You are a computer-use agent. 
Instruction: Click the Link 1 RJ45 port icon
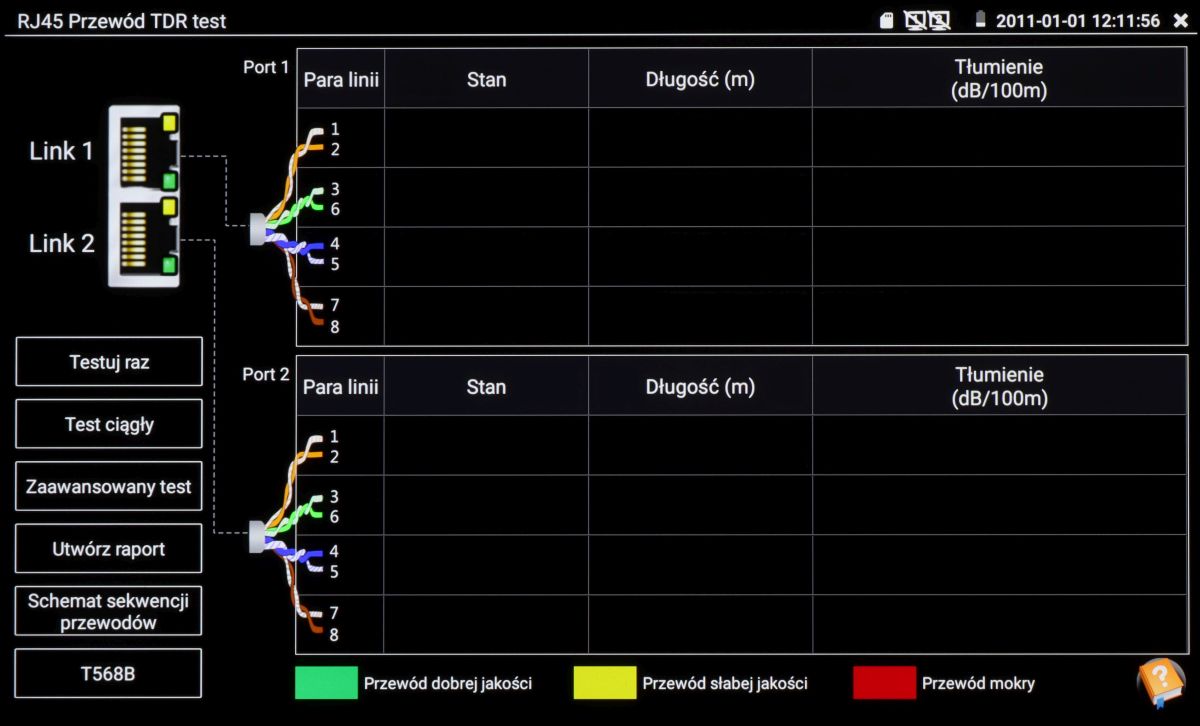[143, 151]
